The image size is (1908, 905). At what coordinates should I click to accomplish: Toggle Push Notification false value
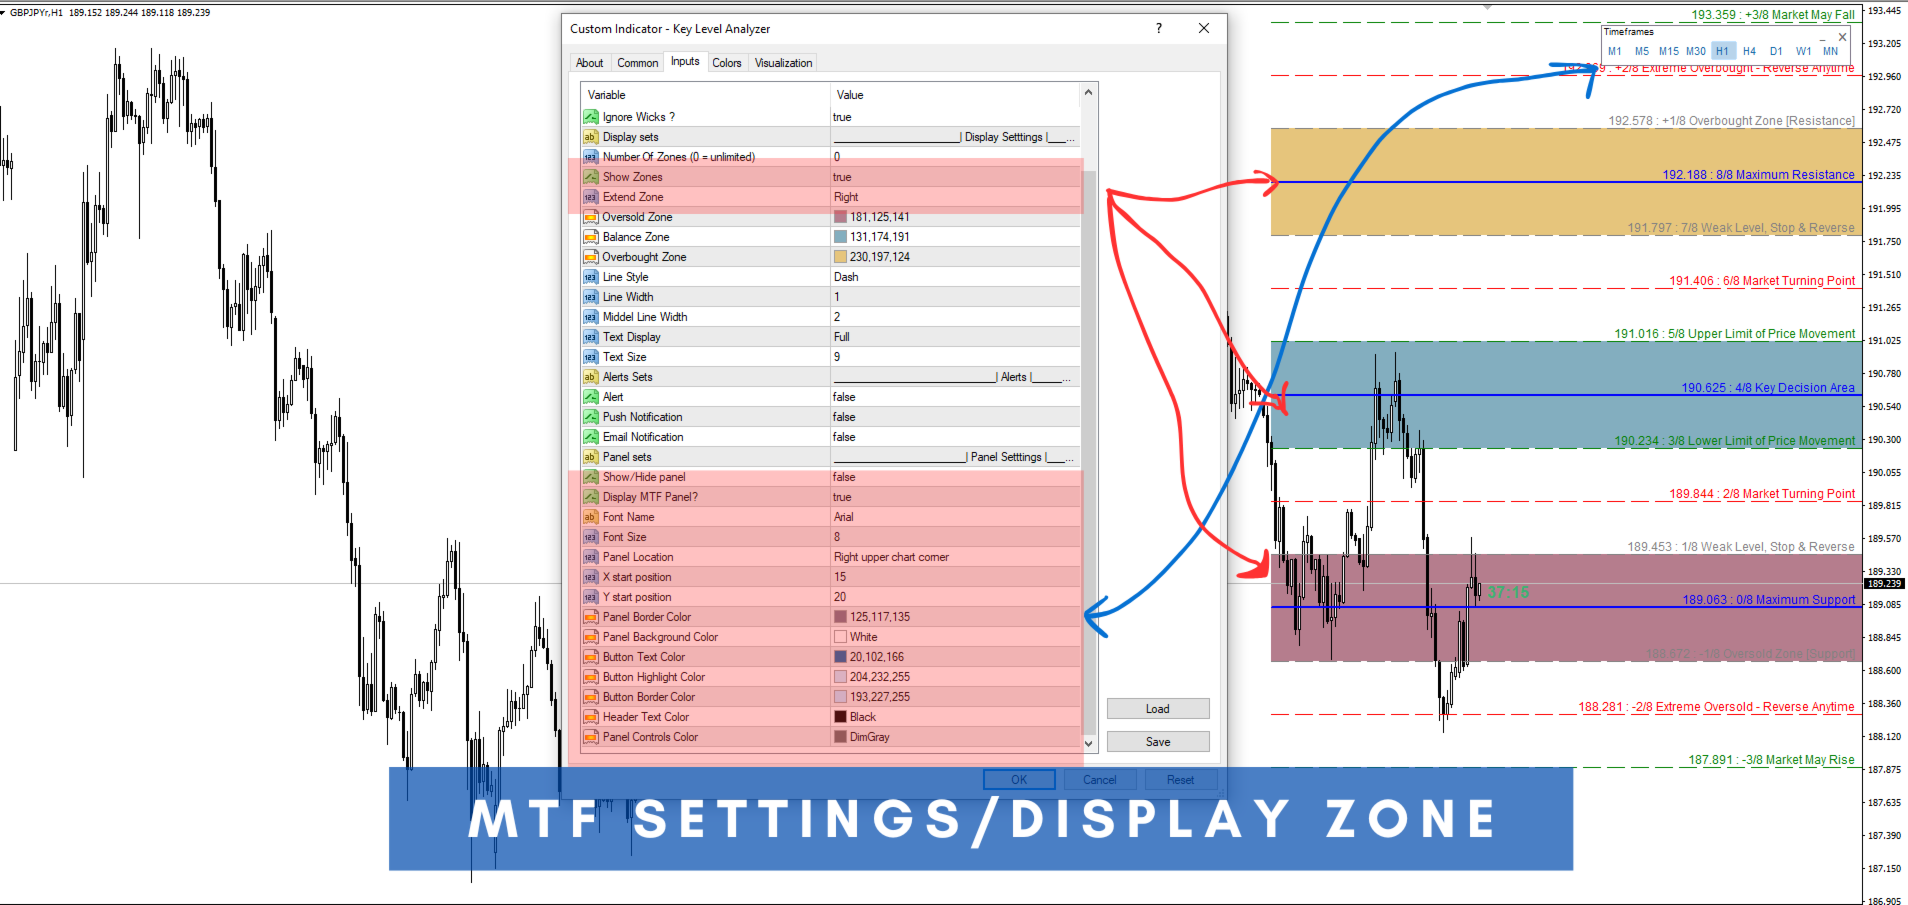coord(955,417)
